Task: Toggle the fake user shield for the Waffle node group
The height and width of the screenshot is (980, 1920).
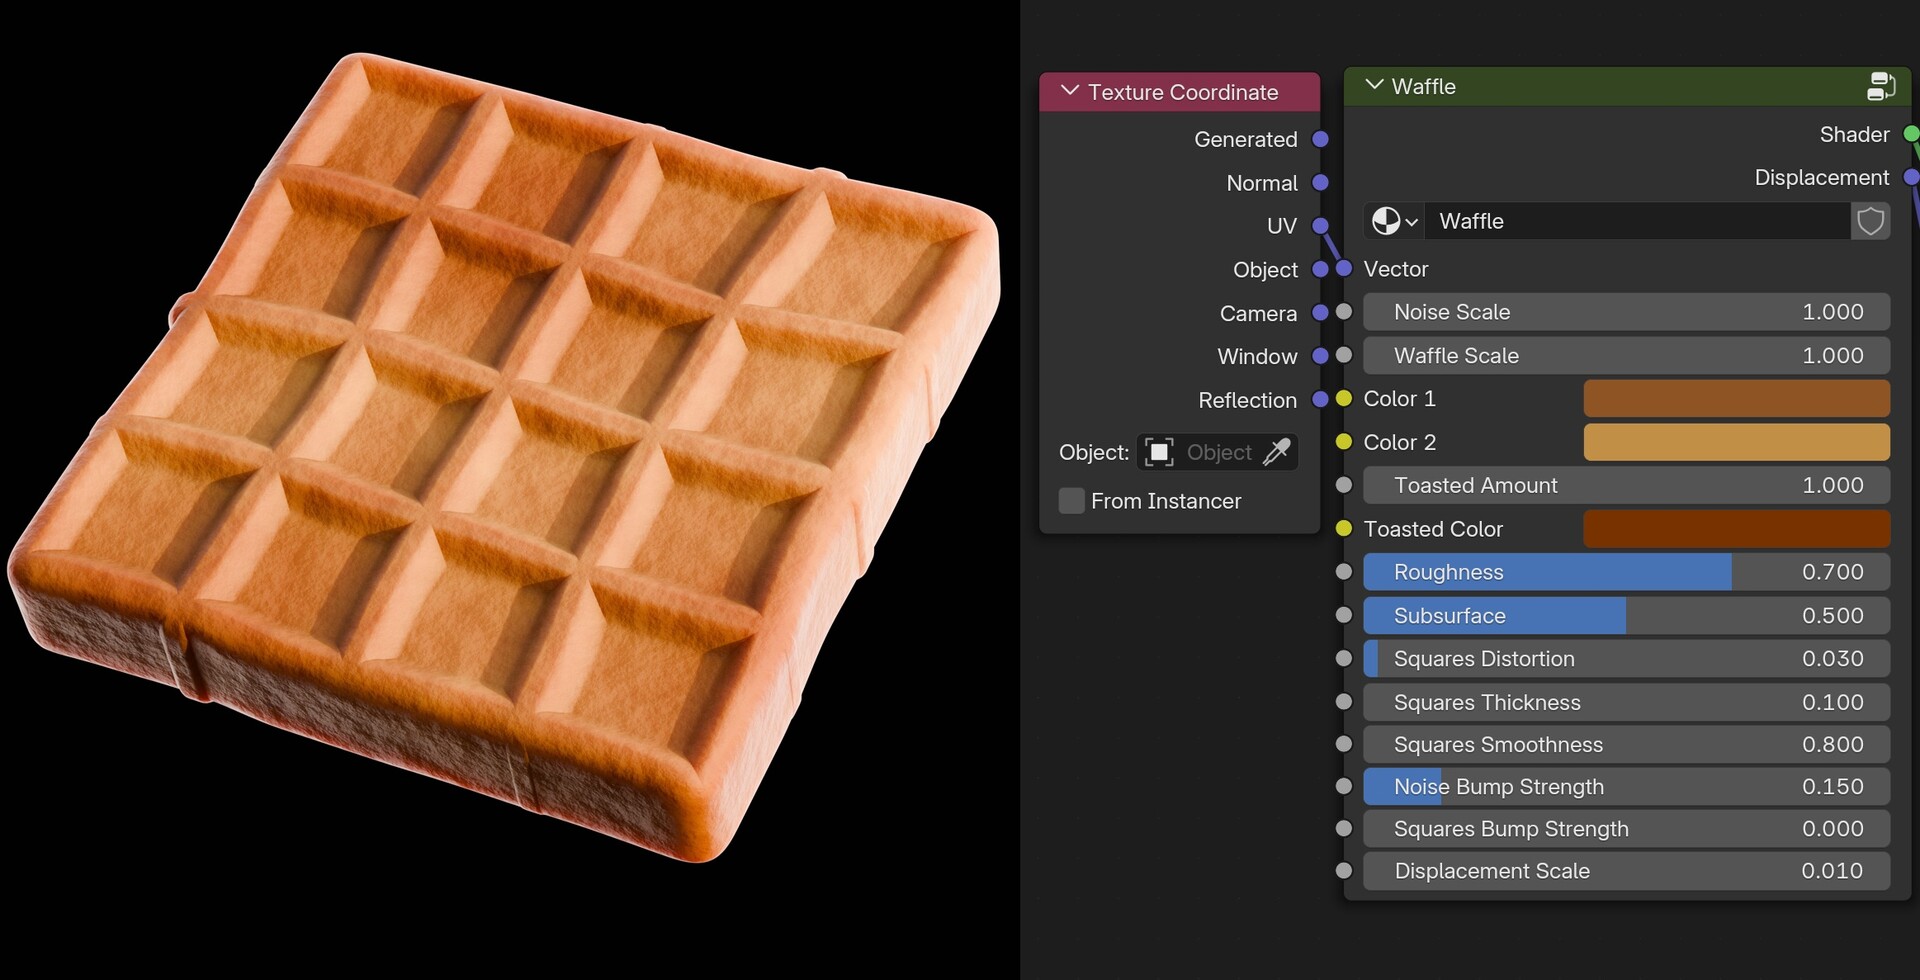Action: (1871, 221)
